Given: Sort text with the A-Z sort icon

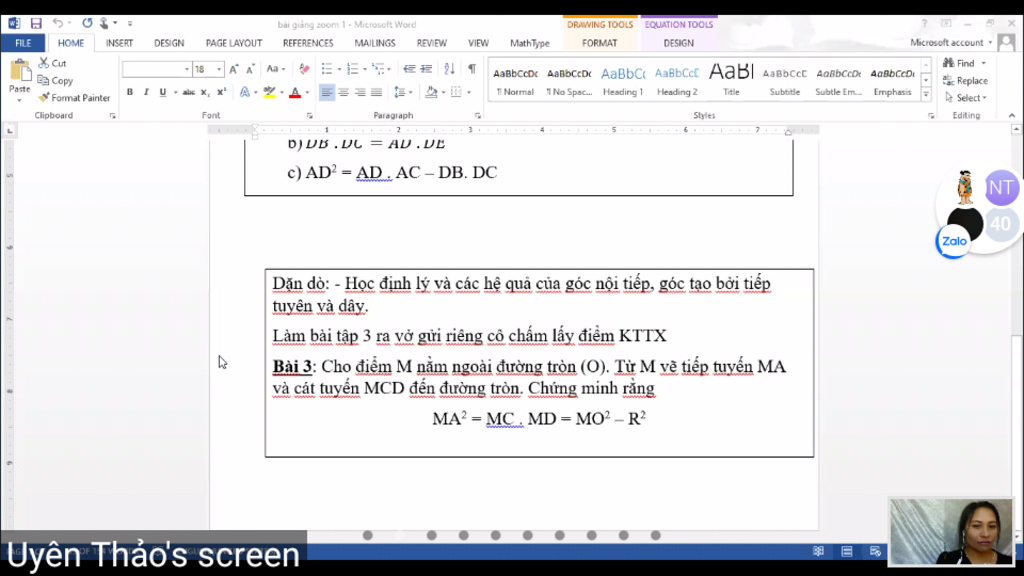Looking at the screenshot, I should pyautogui.click(x=449, y=69).
